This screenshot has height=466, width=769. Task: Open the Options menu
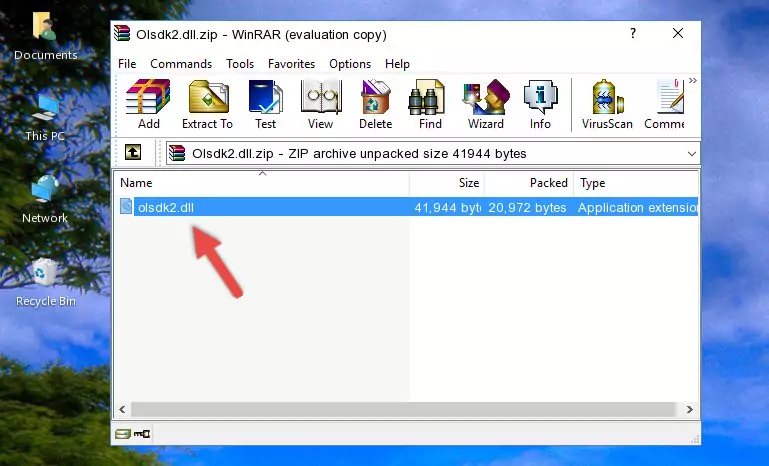tap(350, 64)
